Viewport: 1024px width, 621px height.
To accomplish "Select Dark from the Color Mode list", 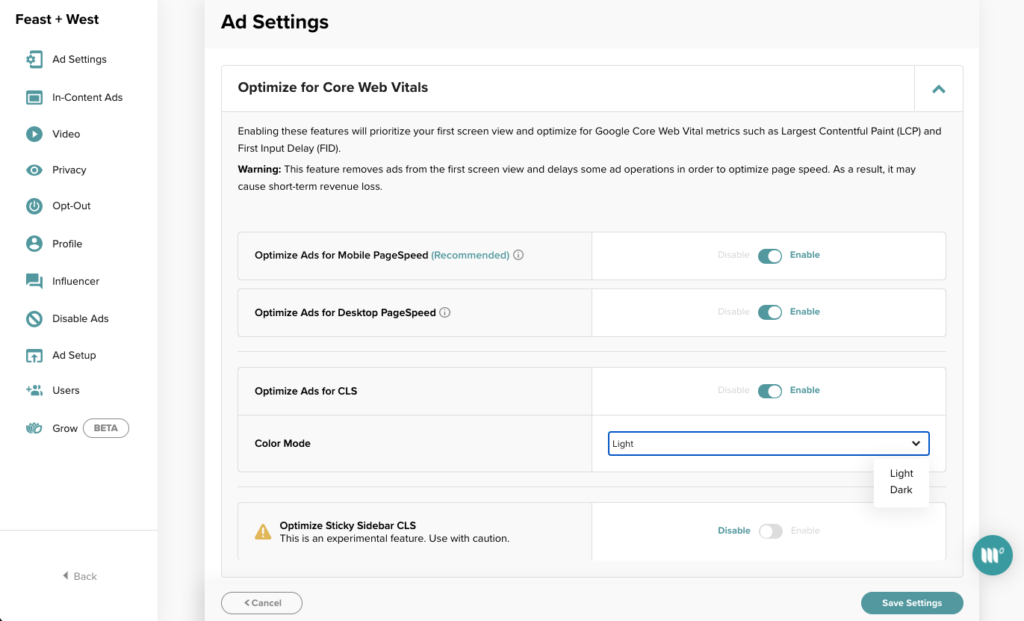I will [901, 490].
